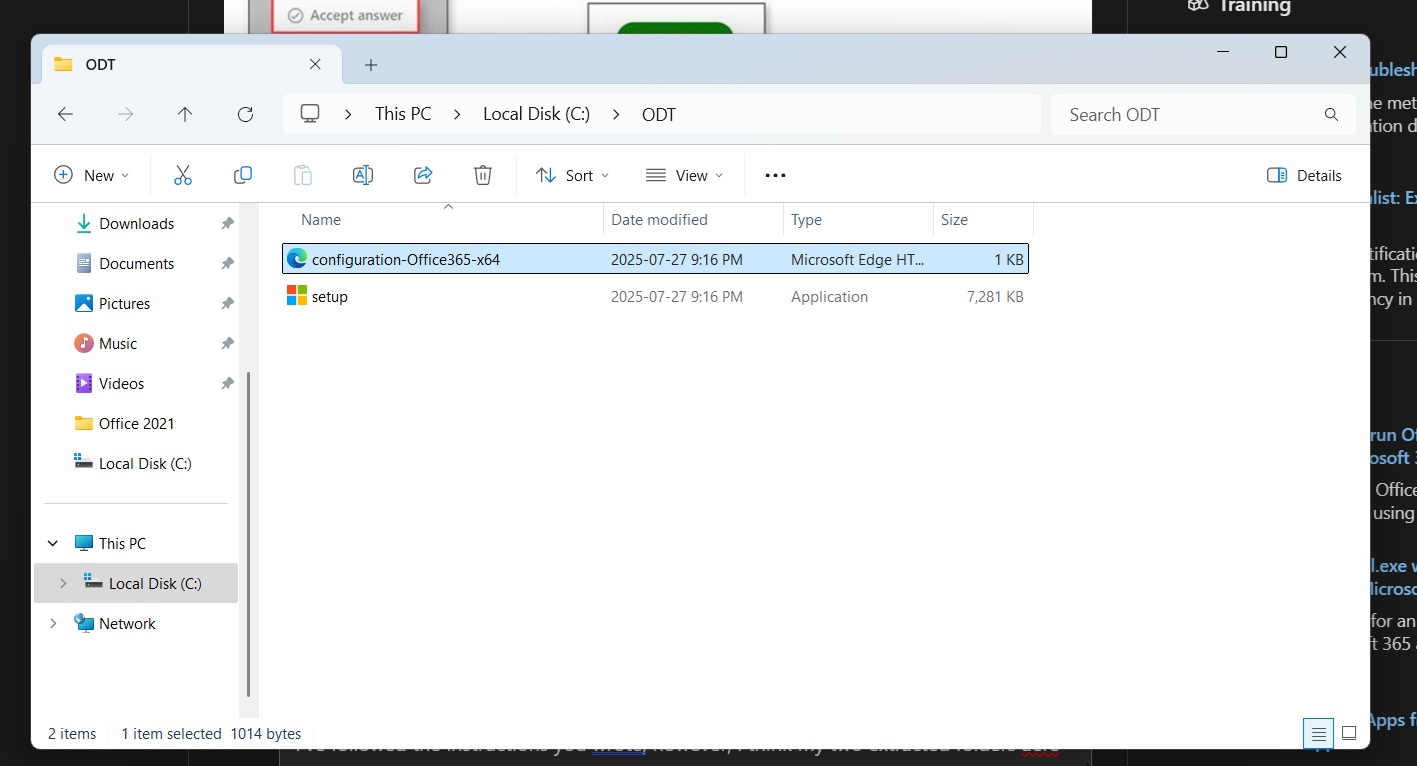Collapse the This PC tree node

click(x=53, y=544)
